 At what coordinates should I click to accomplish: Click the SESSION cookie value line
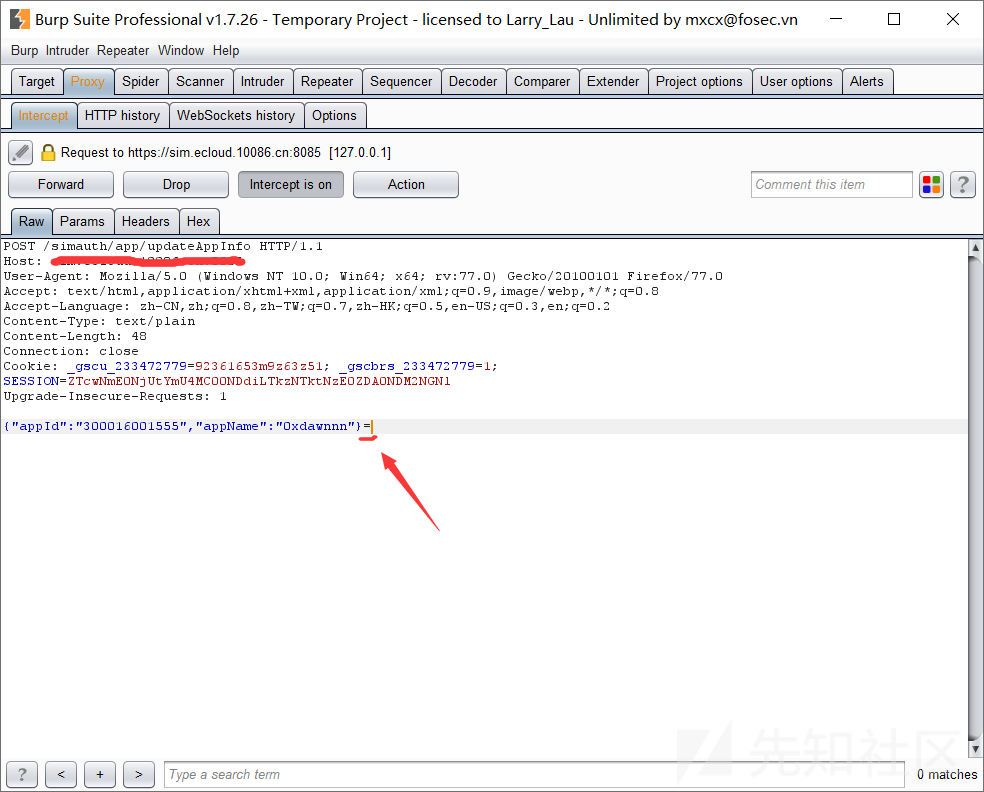tap(227, 381)
